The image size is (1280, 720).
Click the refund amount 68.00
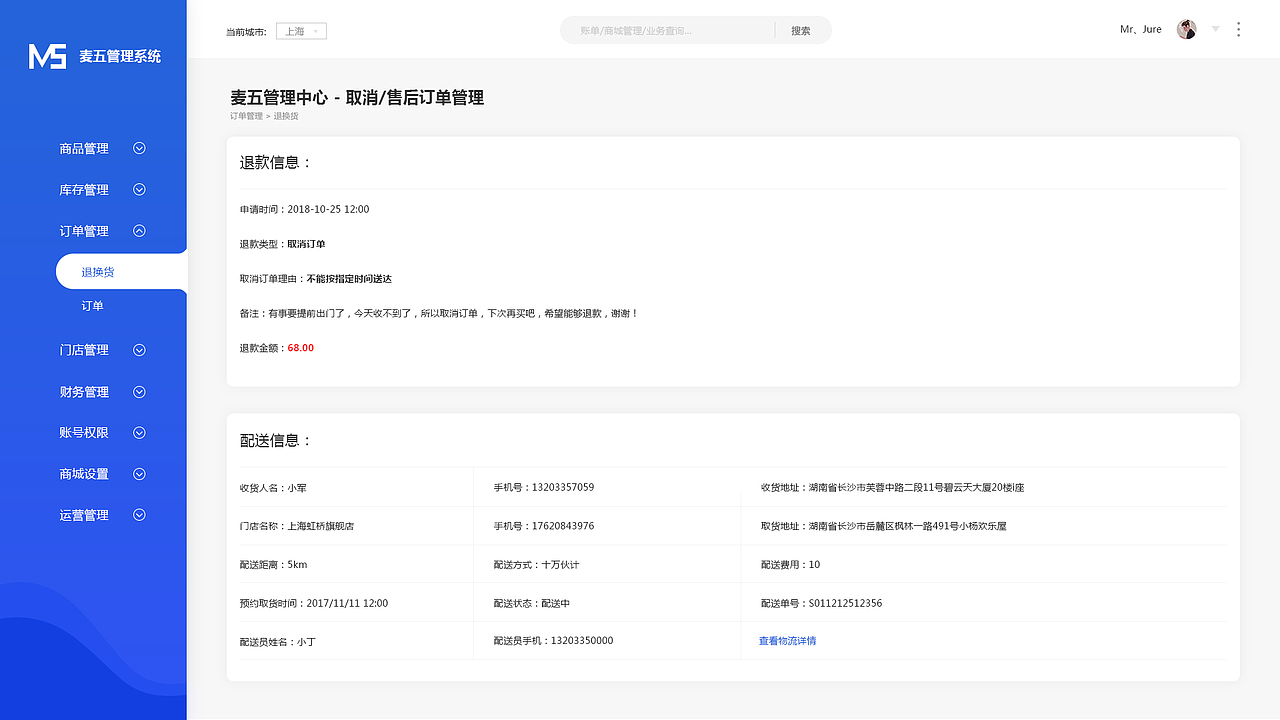coord(301,348)
